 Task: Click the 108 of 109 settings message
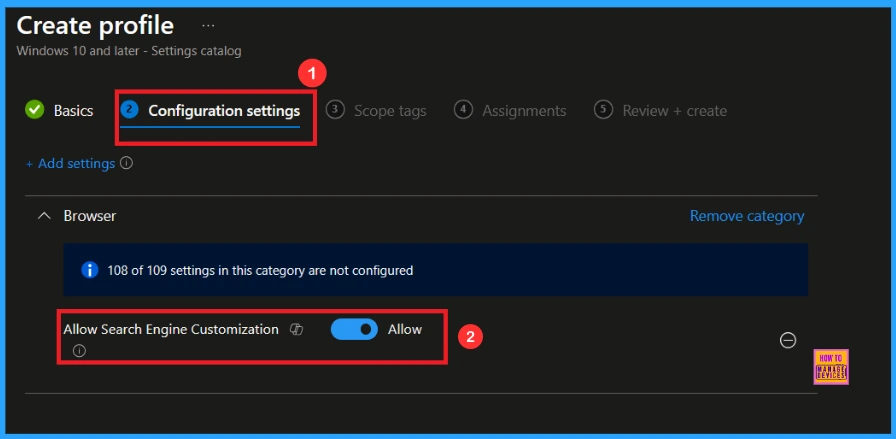pyautogui.click(x=260, y=270)
